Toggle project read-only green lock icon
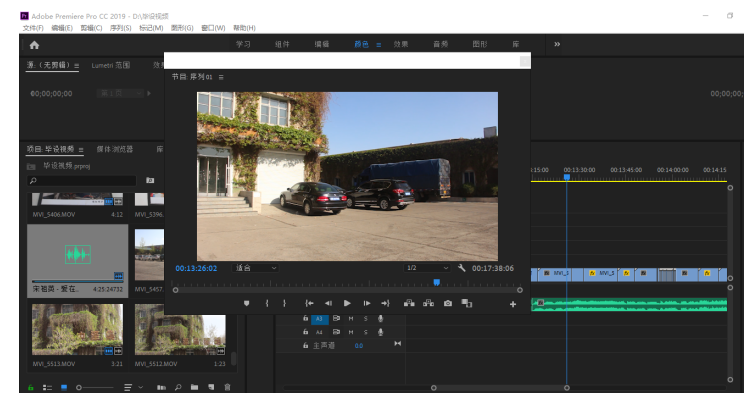Screen dimensions: 755x405 (31, 387)
